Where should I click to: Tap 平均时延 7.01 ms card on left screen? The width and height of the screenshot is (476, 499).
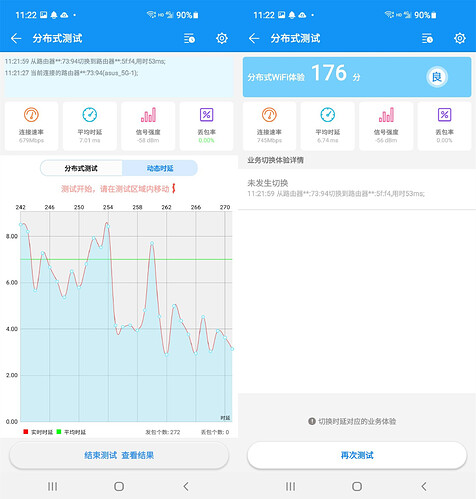pos(90,126)
